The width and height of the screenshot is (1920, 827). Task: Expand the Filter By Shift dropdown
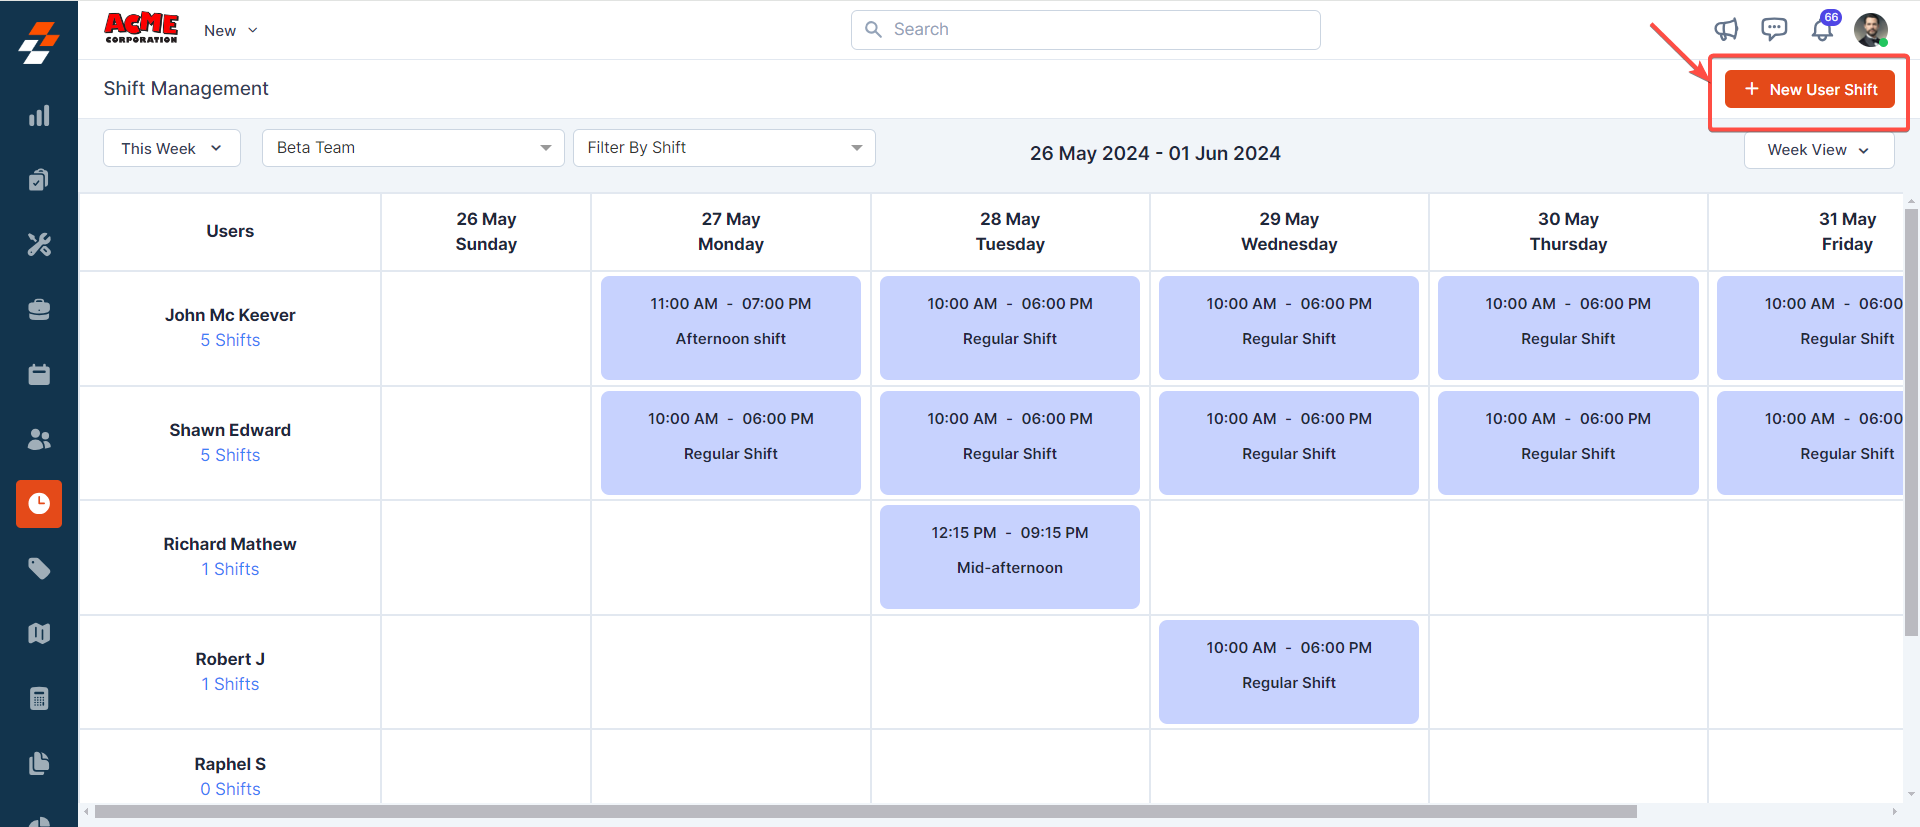pyautogui.click(x=724, y=148)
